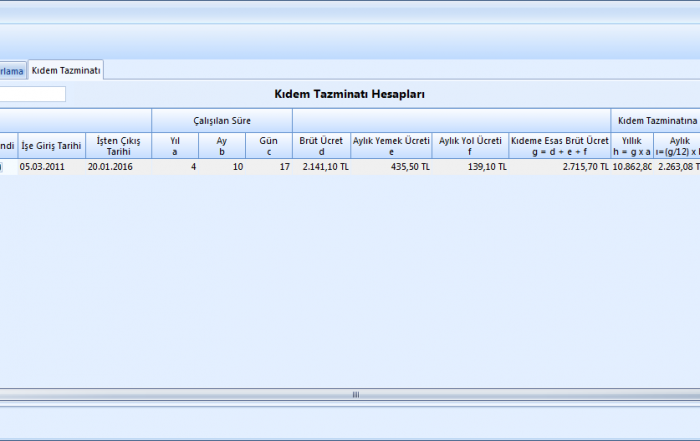Click the Yıllık h = g x a header
Viewport: 700px width, 441px height.
[632, 146]
